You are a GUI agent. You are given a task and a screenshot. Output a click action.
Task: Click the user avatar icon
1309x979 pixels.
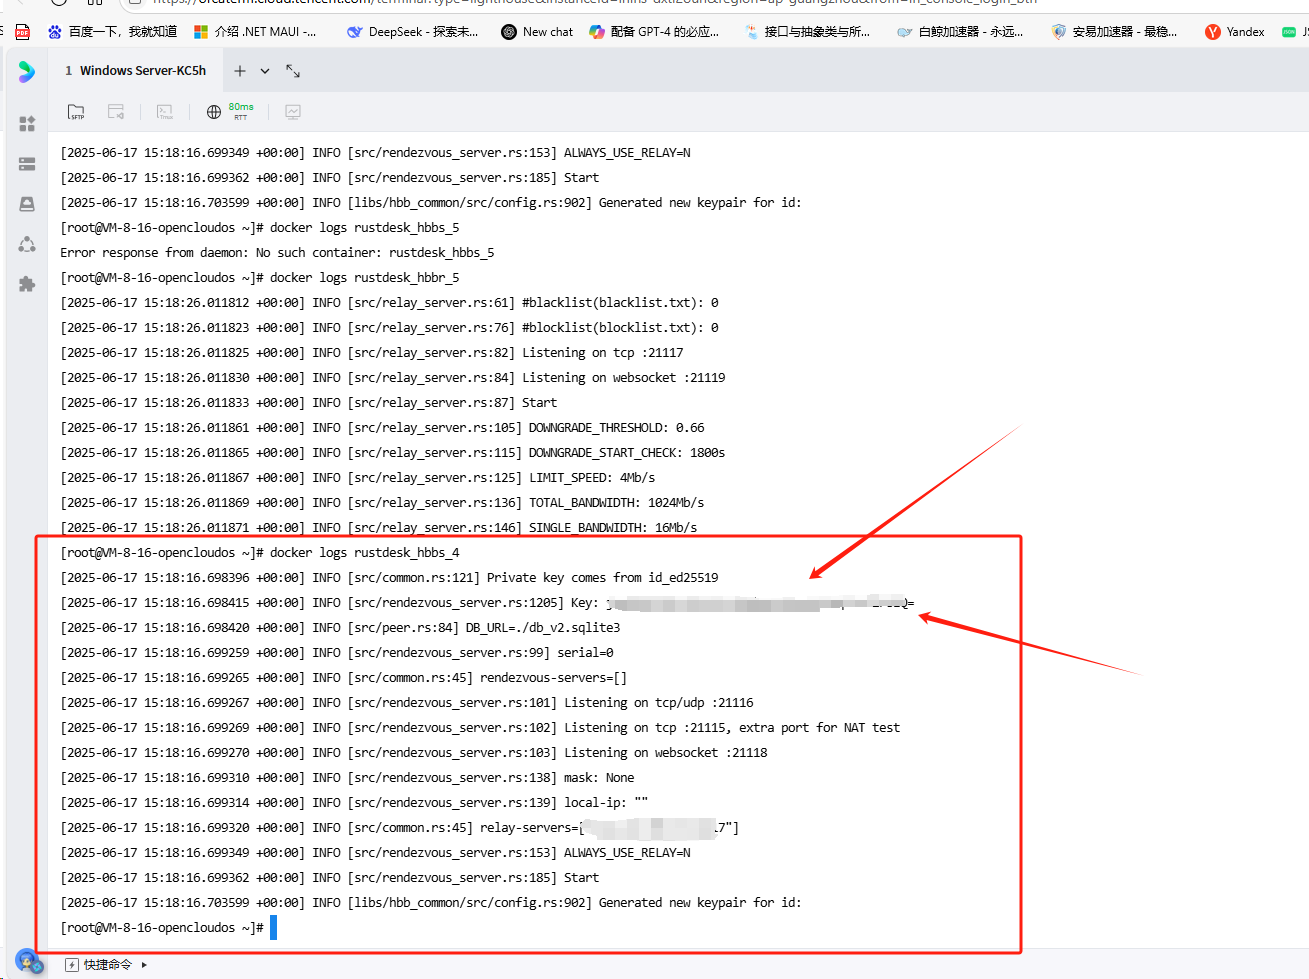click(x=29, y=962)
